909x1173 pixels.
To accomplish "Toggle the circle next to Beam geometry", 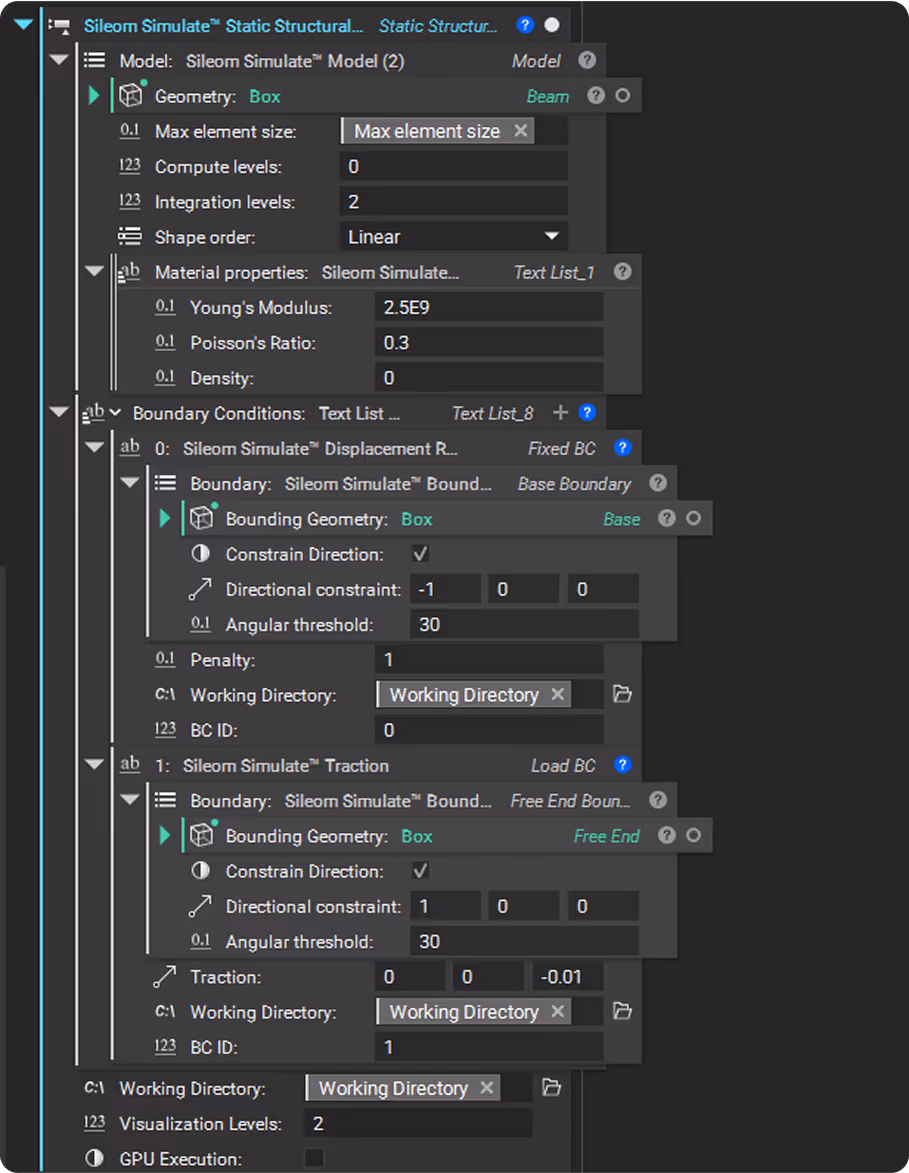I will pyautogui.click(x=622, y=96).
